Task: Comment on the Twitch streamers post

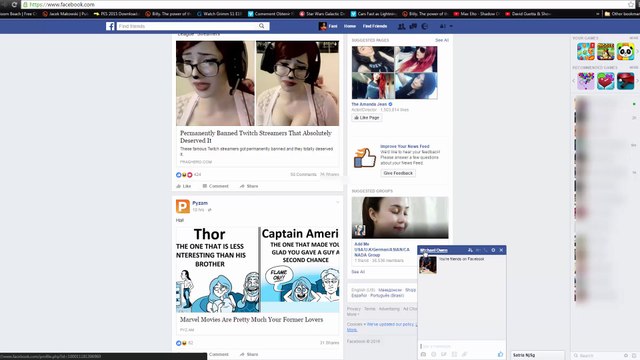Action: pos(216,186)
